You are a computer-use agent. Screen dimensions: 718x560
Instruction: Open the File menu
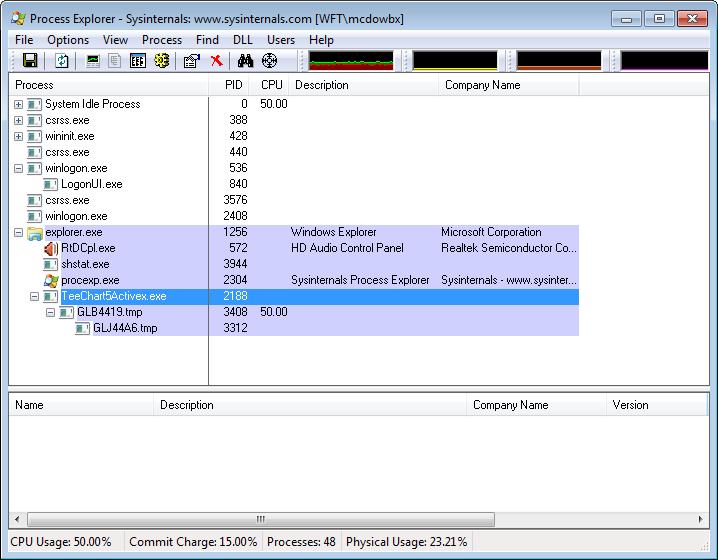pyautogui.click(x=24, y=40)
